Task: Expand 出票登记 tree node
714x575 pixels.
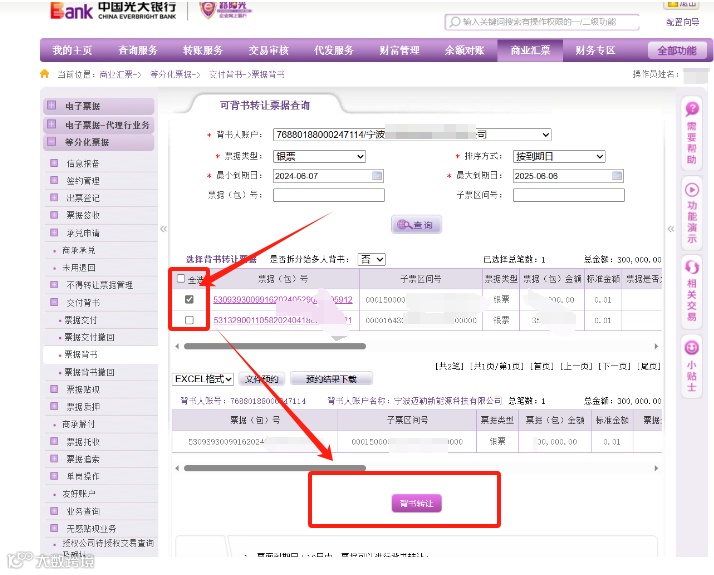Action: click(x=54, y=198)
